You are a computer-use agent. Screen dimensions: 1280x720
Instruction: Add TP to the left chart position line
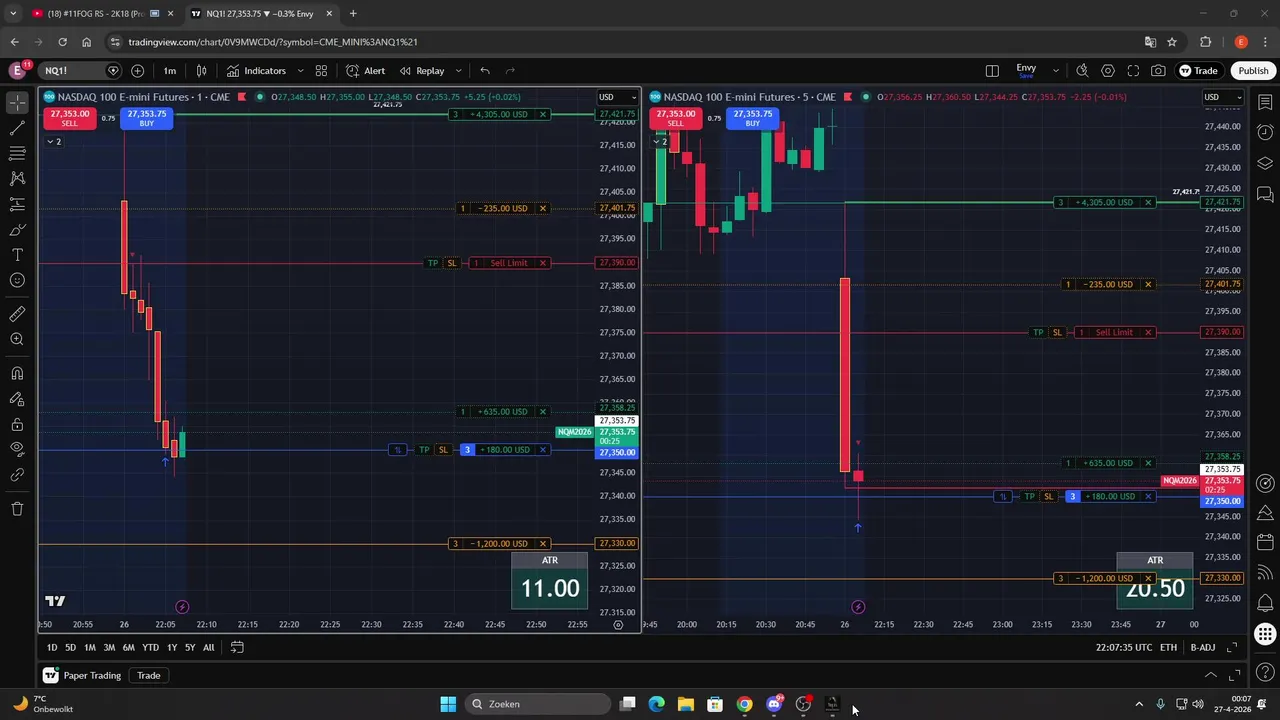pyautogui.click(x=424, y=450)
